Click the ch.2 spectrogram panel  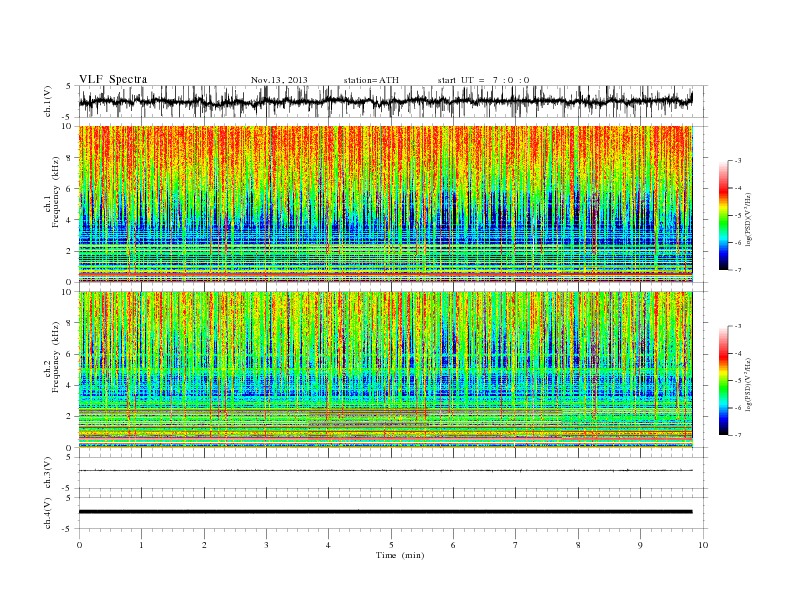pyautogui.click(x=385, y=370)
